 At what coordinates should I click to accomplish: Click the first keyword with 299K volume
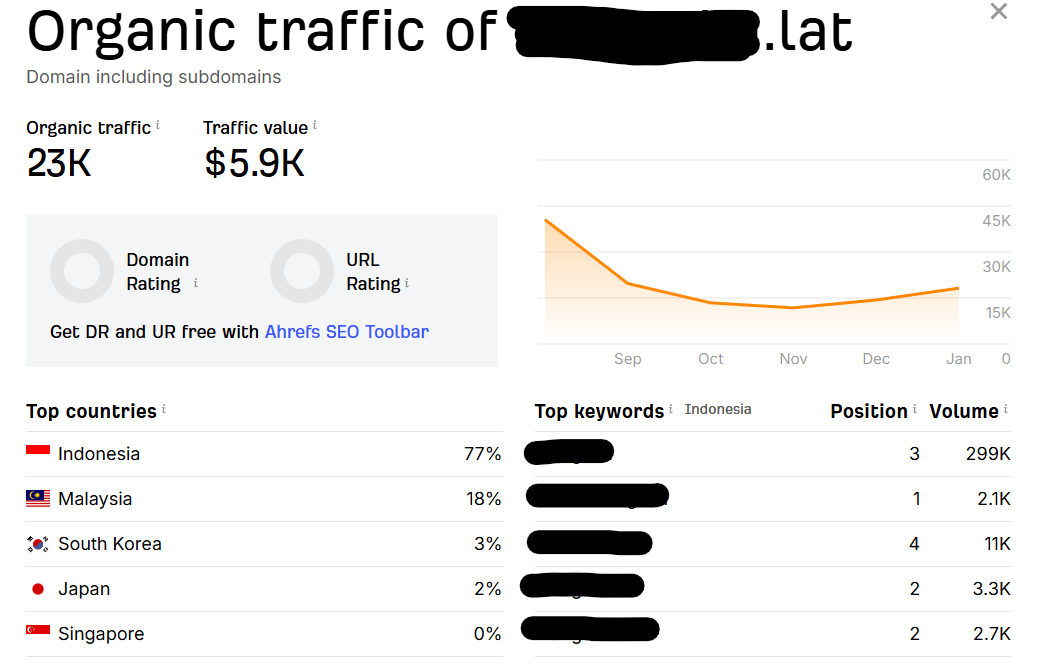click(569, 453)
